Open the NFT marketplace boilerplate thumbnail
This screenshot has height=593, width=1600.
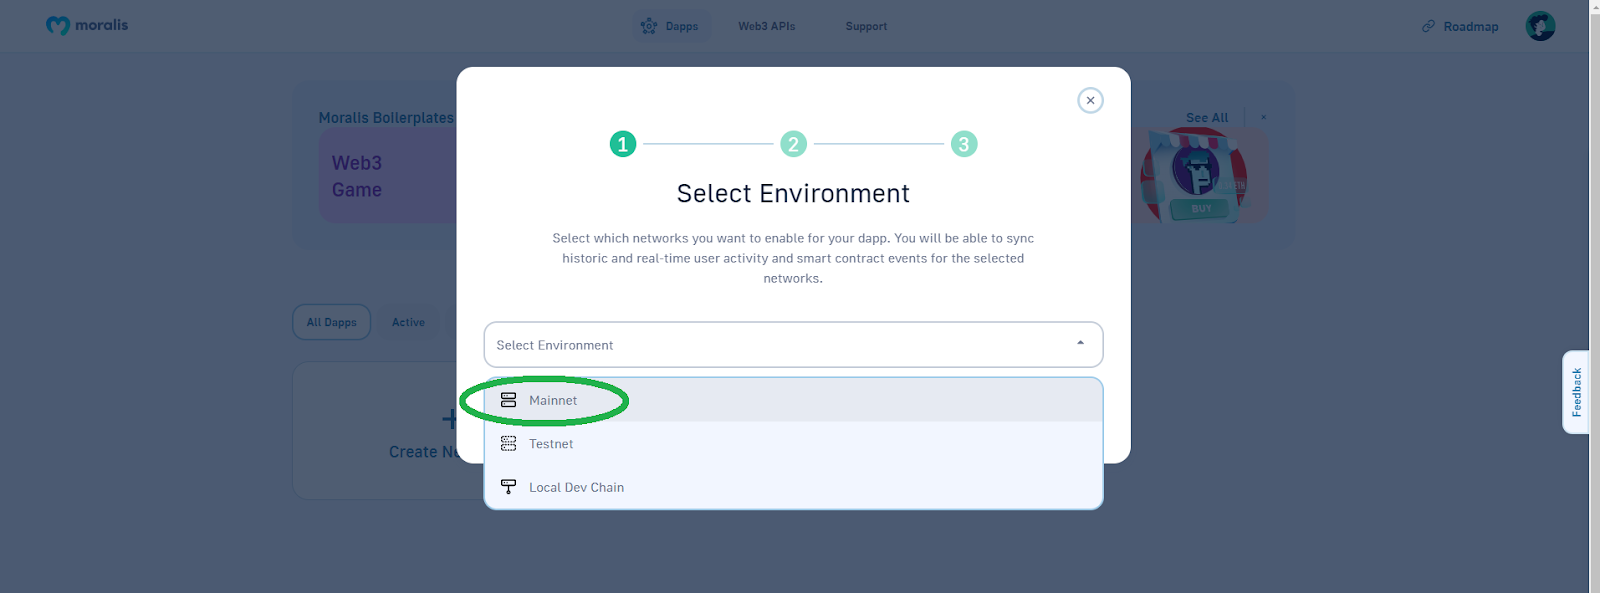pos(1199,175)
